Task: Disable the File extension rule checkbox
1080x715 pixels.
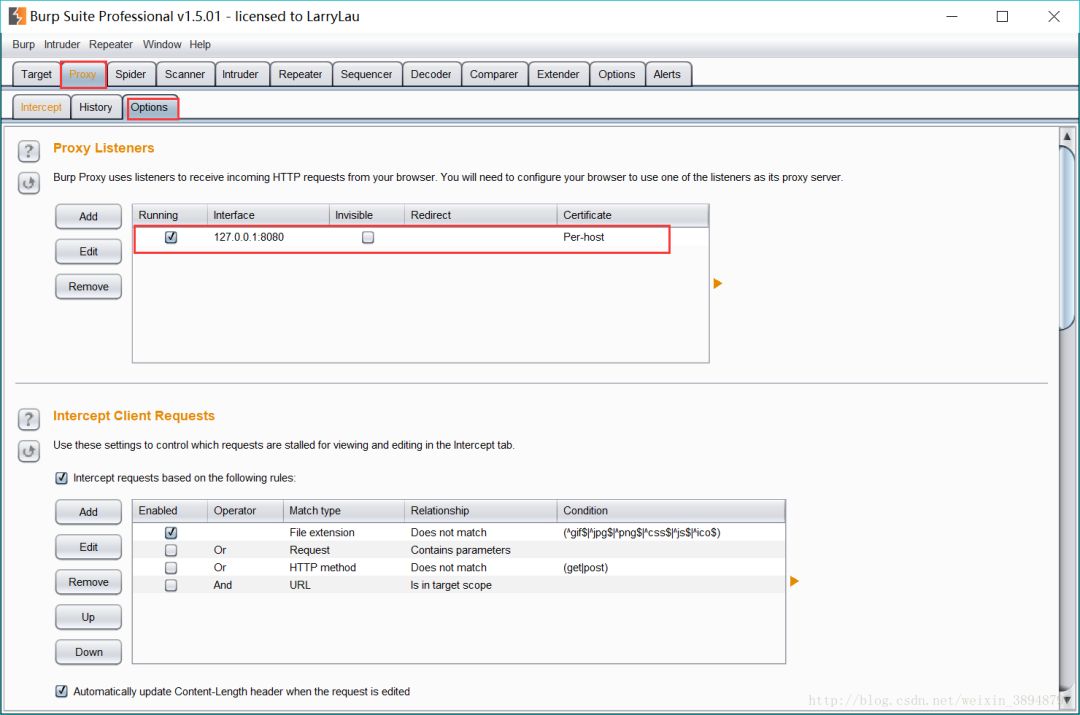Action: click(x=171, y=532)
